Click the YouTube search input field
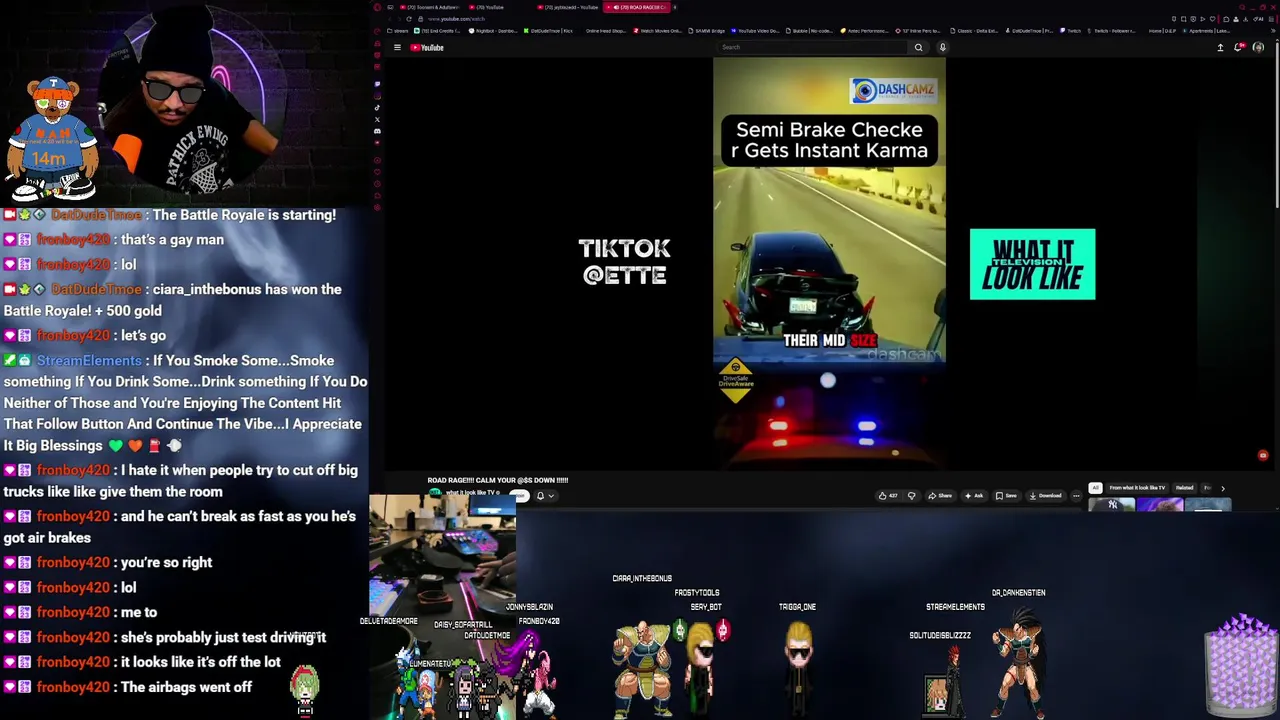 [x=810, y=47]
